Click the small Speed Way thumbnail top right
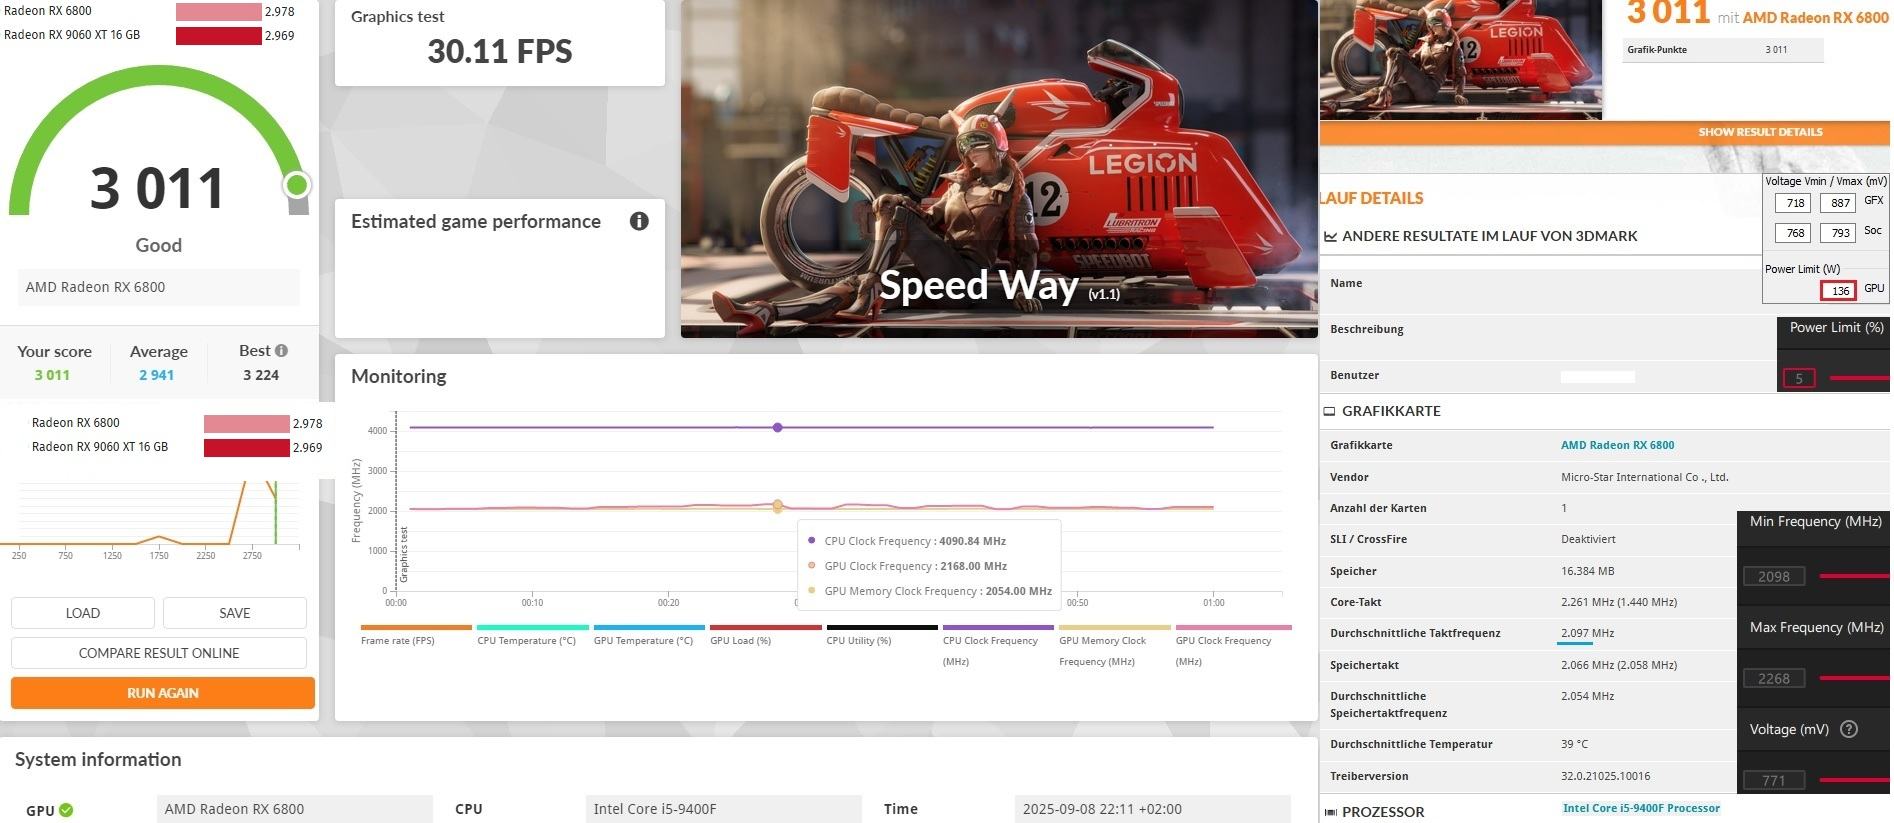 click(x=1461, y=59)
